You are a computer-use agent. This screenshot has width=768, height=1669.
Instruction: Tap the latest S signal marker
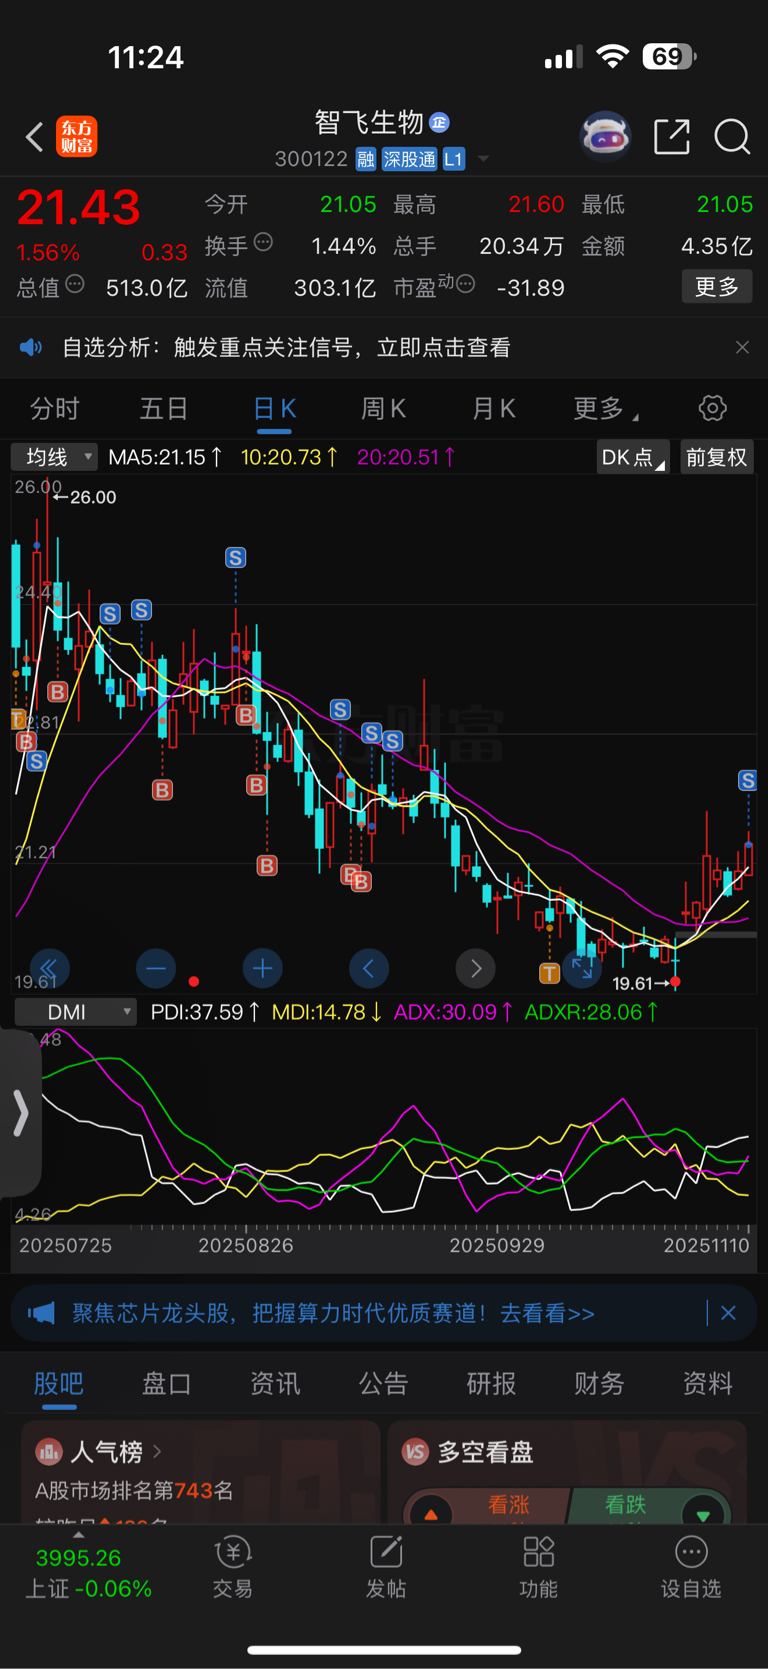point(747,780)
